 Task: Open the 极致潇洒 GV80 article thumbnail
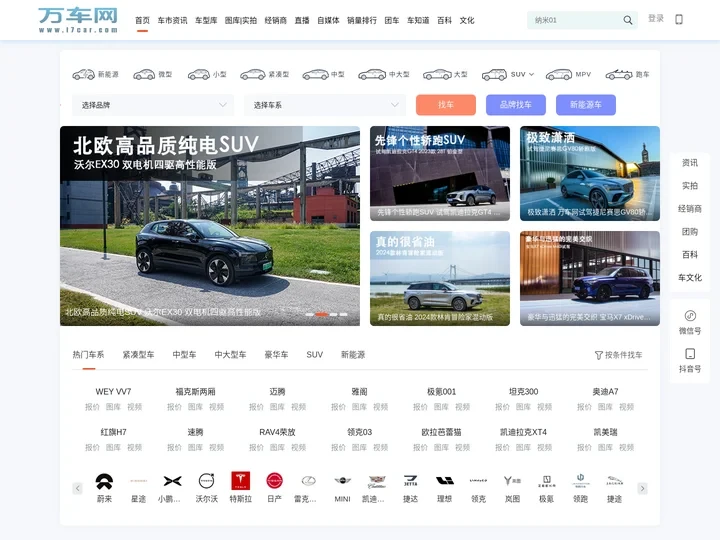[x=590, y=174]
